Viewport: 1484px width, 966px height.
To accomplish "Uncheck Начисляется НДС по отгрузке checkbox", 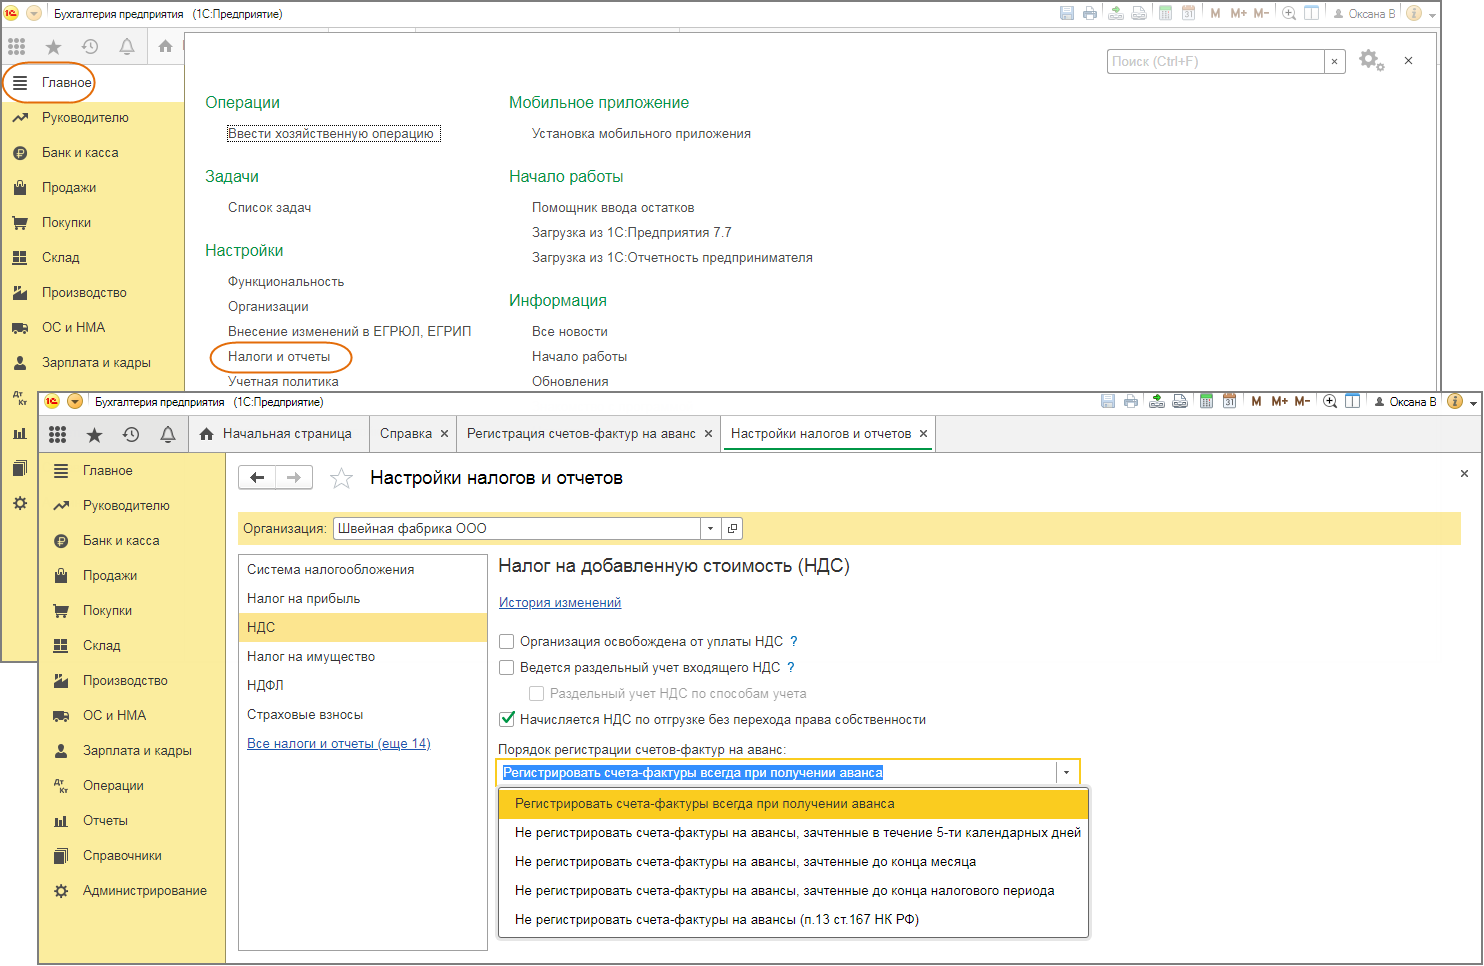I will point(507,720).
